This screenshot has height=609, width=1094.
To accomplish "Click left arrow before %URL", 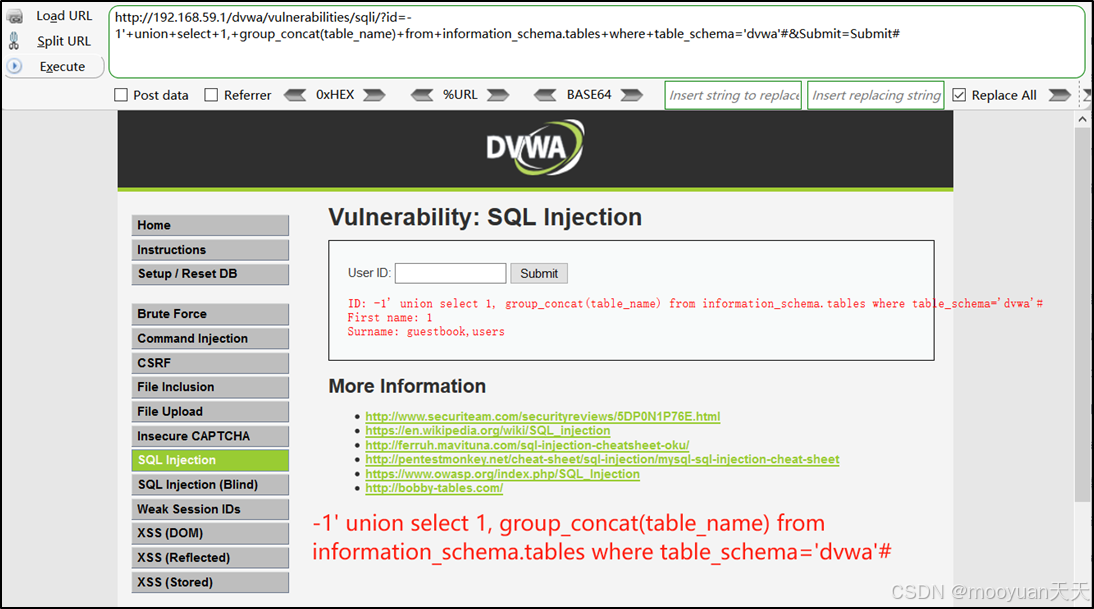I will [x=422, y=95].
